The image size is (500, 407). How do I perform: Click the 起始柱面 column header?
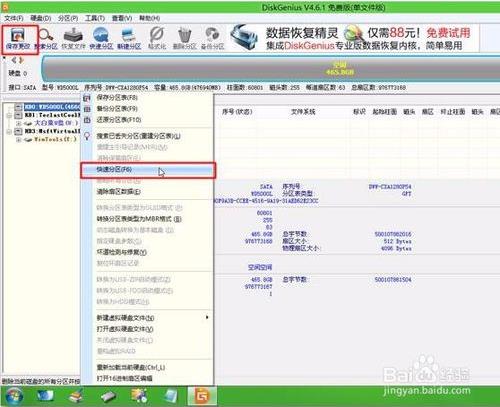[x=384, y=112]
